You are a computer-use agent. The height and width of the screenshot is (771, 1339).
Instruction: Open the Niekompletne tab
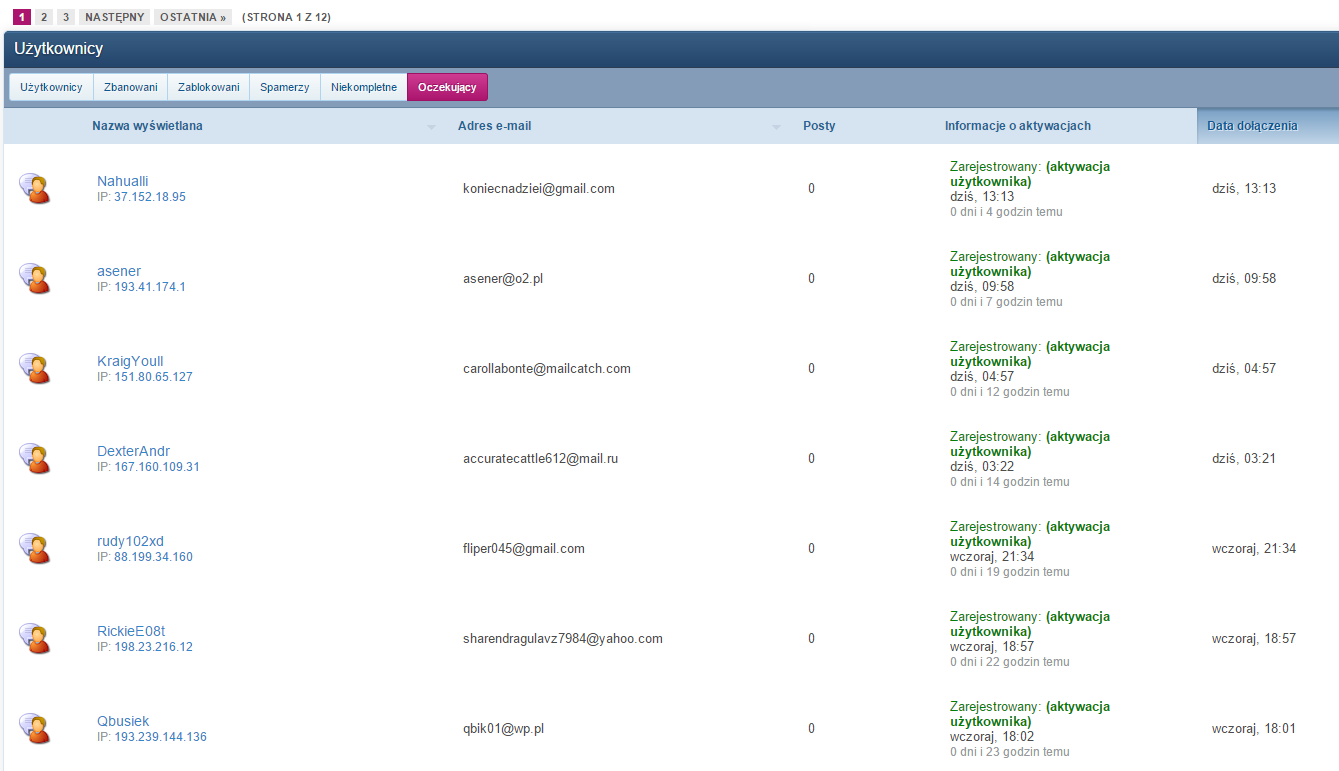point(363,87)
